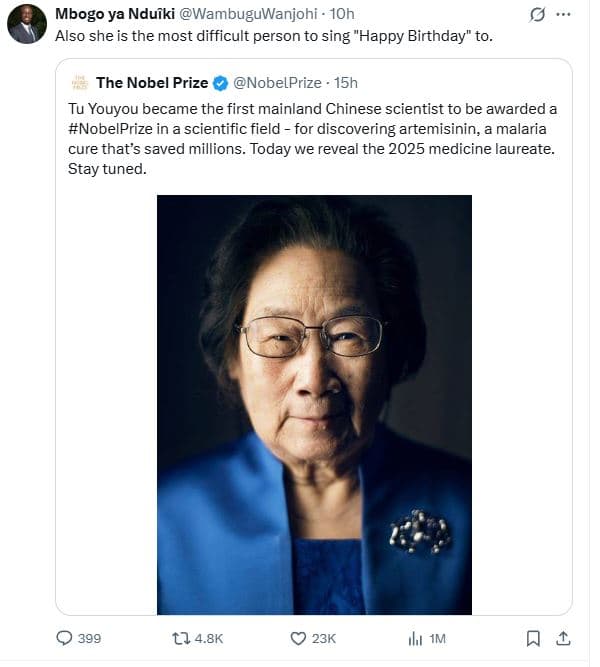Bookmark this post
Viewport: 600px width, 667px height.
coord(534,638)
